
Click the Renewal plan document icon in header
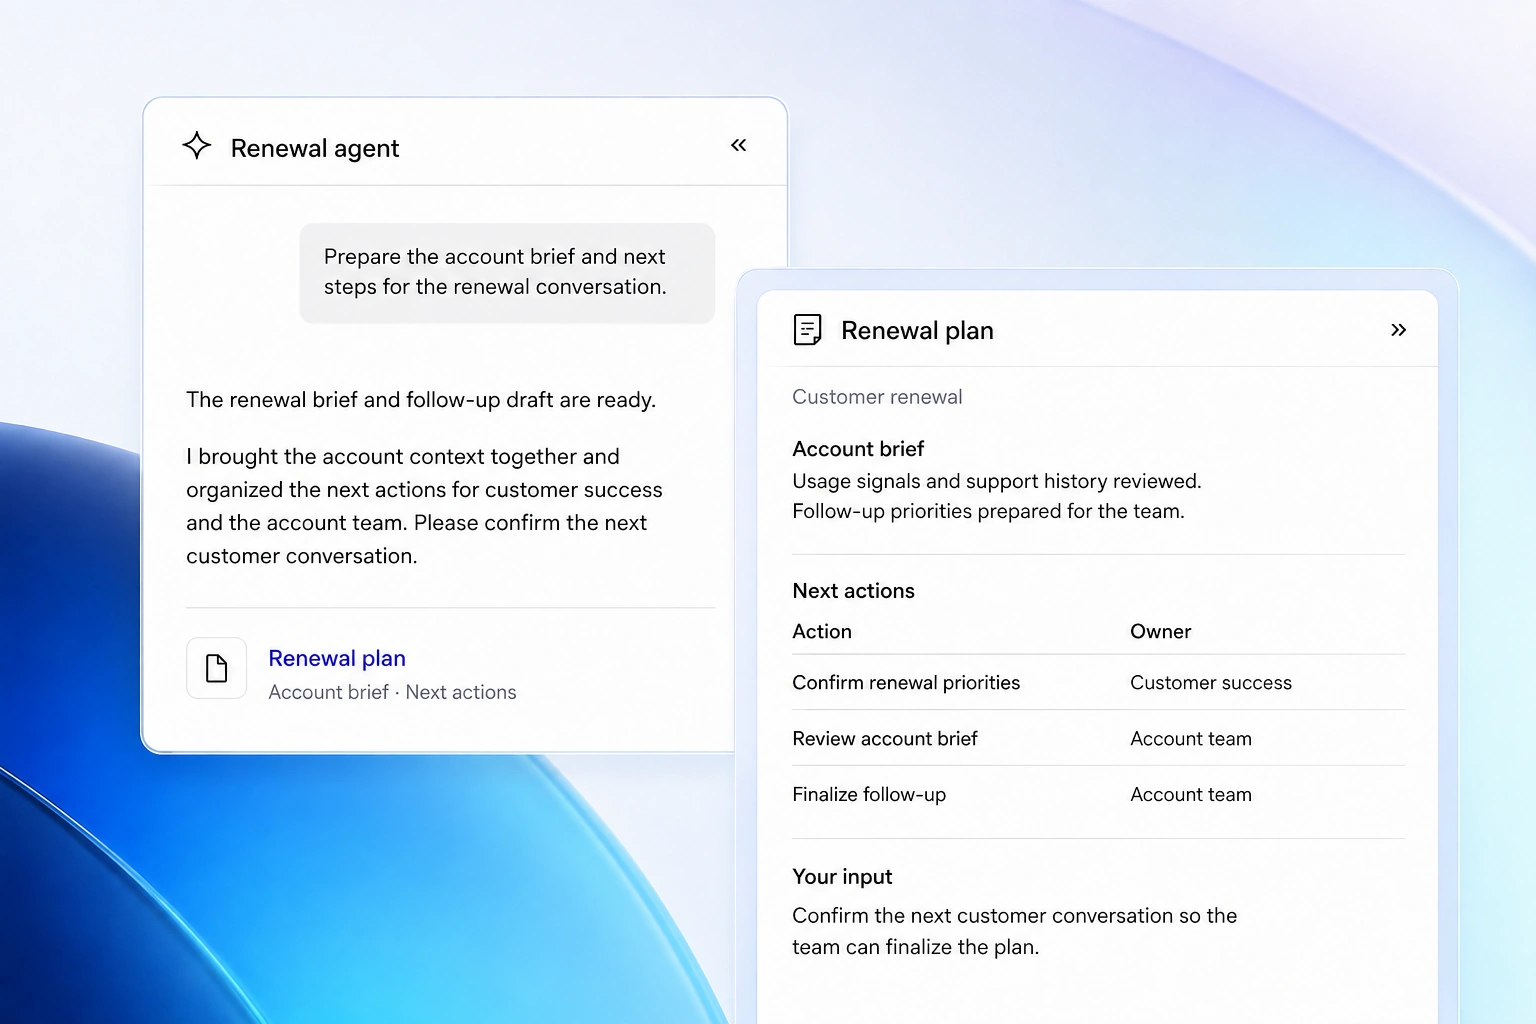tap(807, 329)
